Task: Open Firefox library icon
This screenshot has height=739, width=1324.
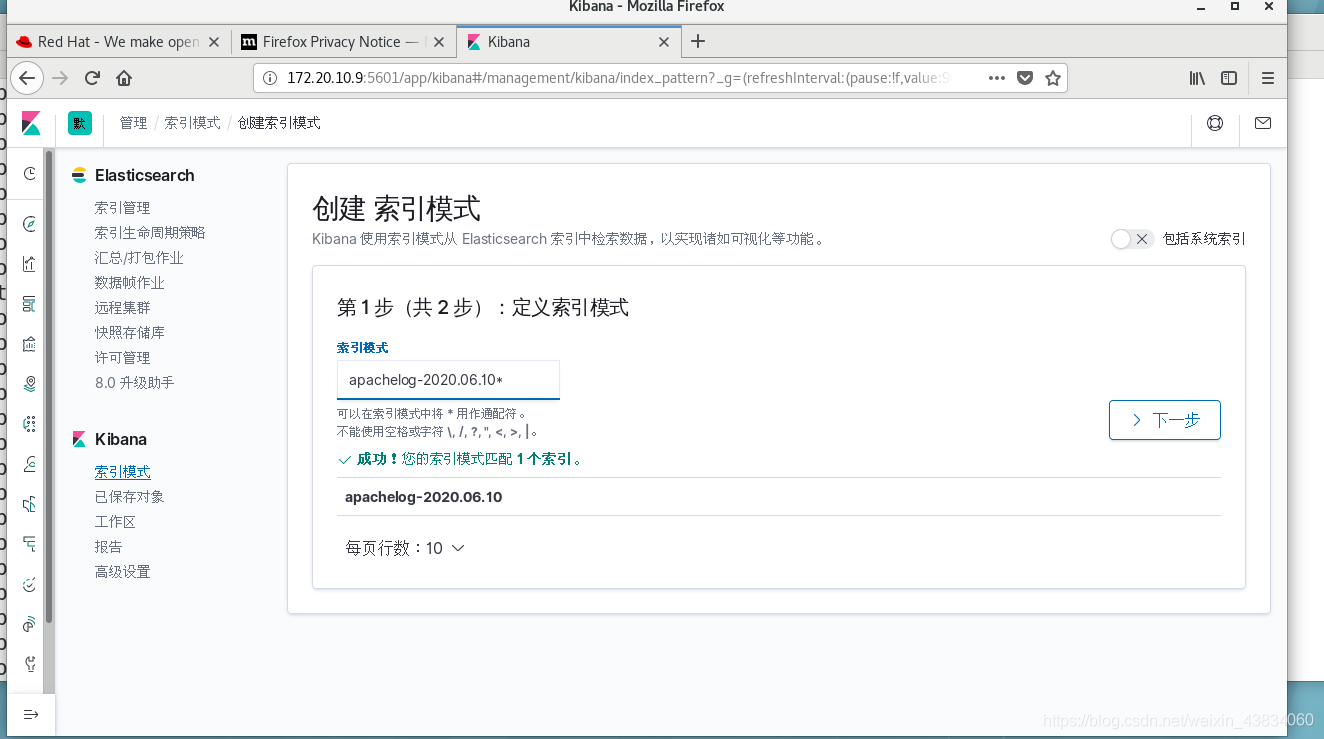Action: point(1197,78)
